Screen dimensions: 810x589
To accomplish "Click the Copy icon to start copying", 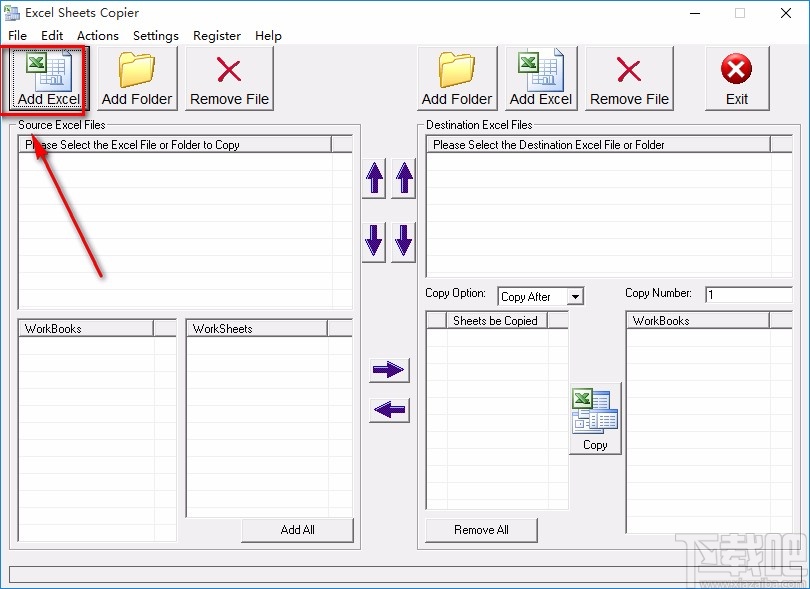I will [595, 415].
